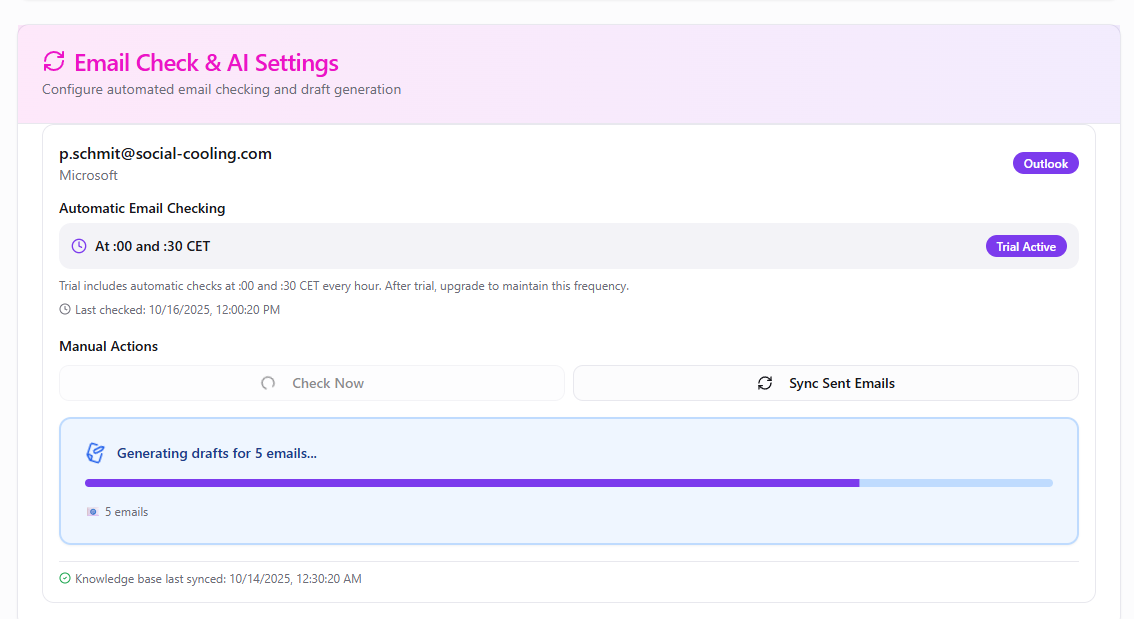
Task: Click the Knowledge base last synced text
Action: [218, 578]
